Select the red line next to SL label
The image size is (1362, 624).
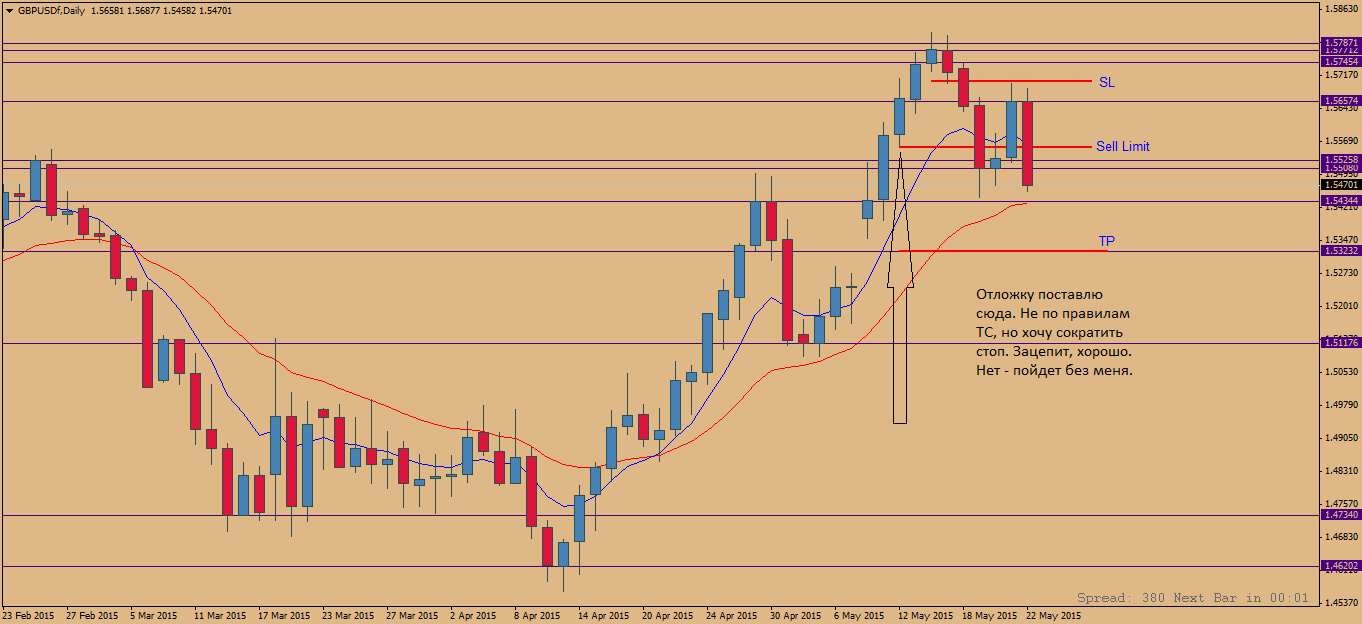pos(1010,81)
